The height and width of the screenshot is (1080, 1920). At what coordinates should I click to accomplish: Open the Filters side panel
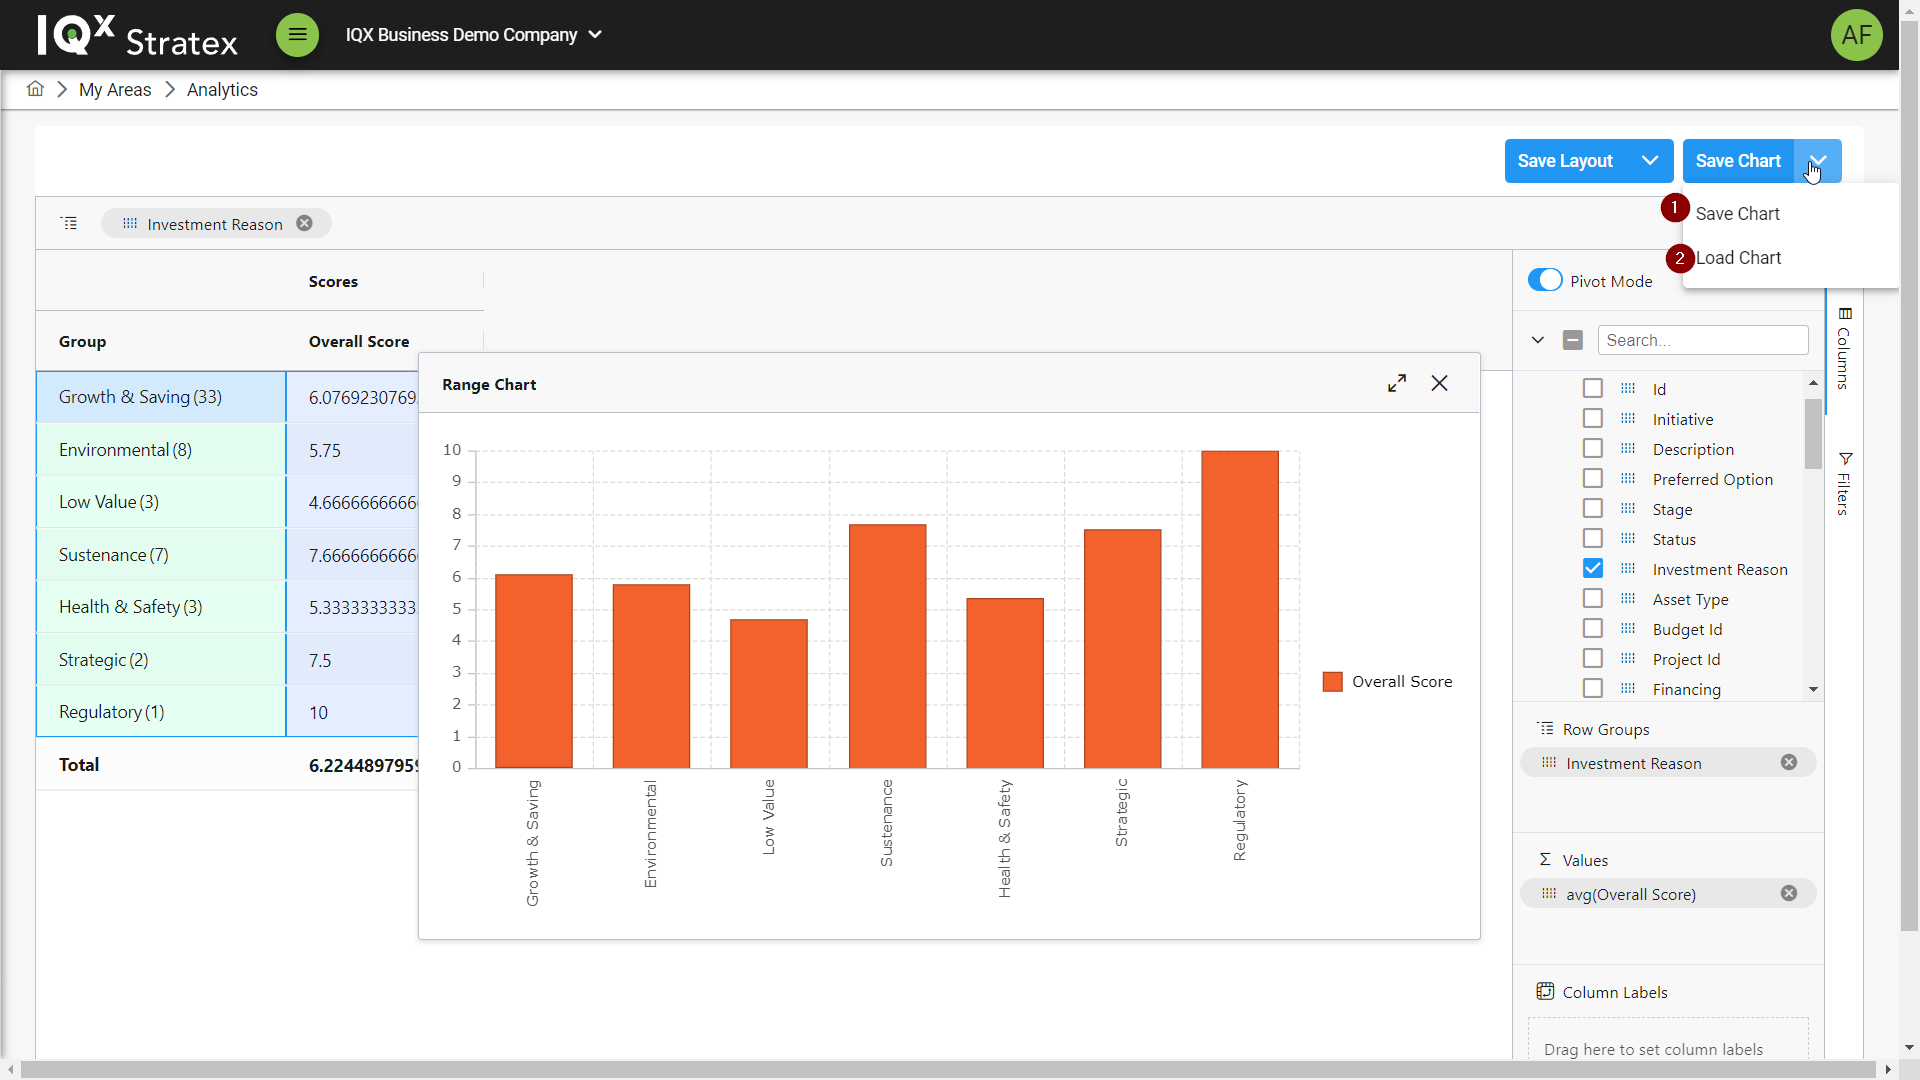pos(1844,485)
